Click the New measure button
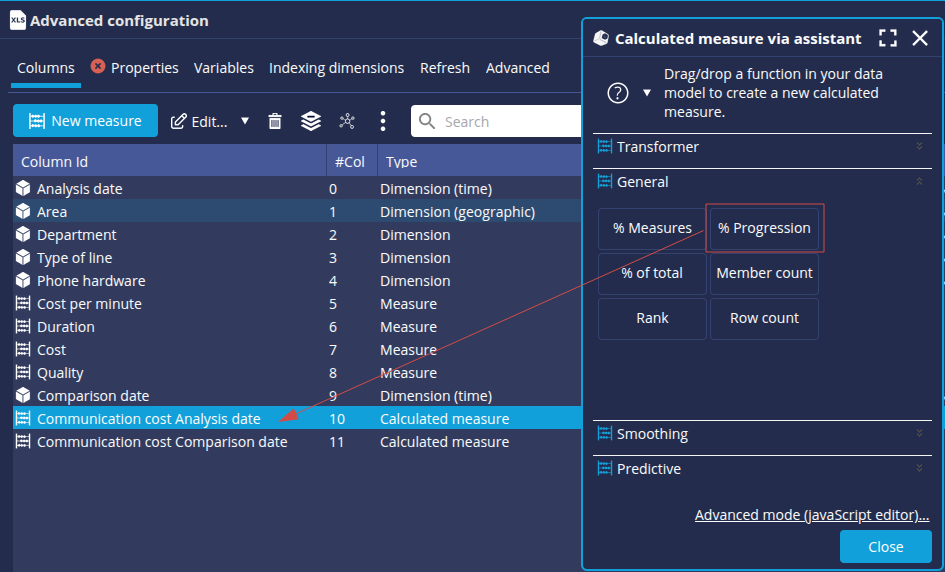The width and height of the screenshot is (945, 572). [85, 121]
